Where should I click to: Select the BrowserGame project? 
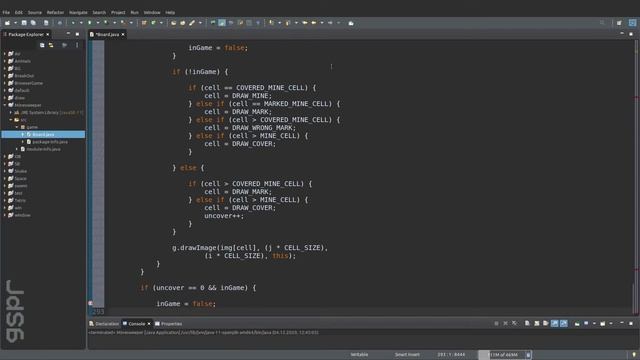[x=29, y=83]
